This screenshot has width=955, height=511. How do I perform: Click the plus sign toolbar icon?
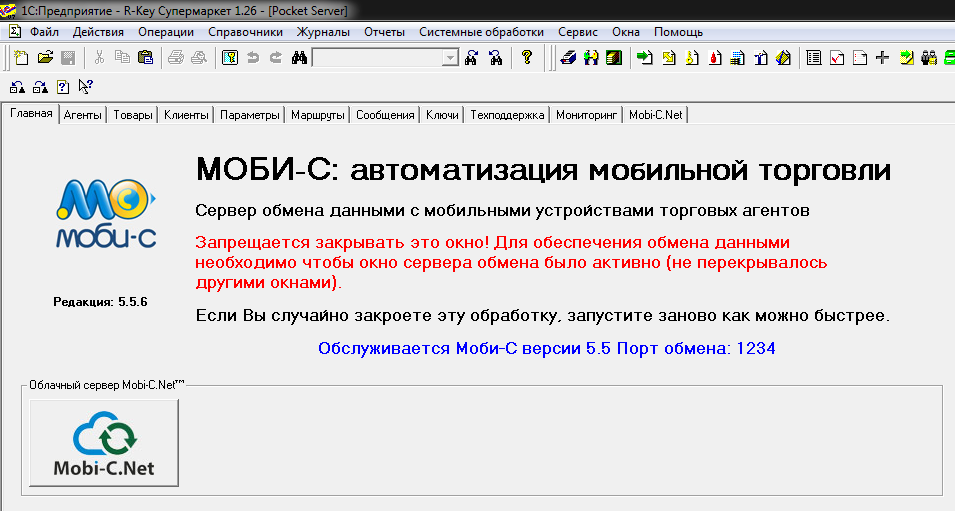[883, 58]
